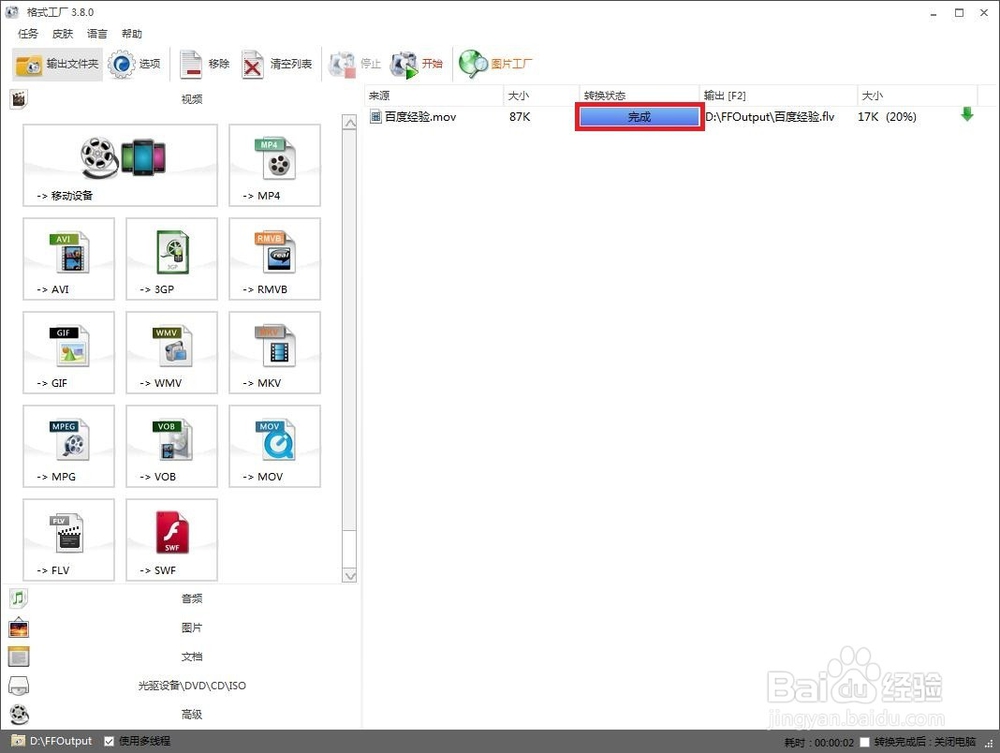The height and width of the screenshot is (753, 1000).
Task: Select the Mobile Device (移动设备) converter
Action: (x=120, y=165)
